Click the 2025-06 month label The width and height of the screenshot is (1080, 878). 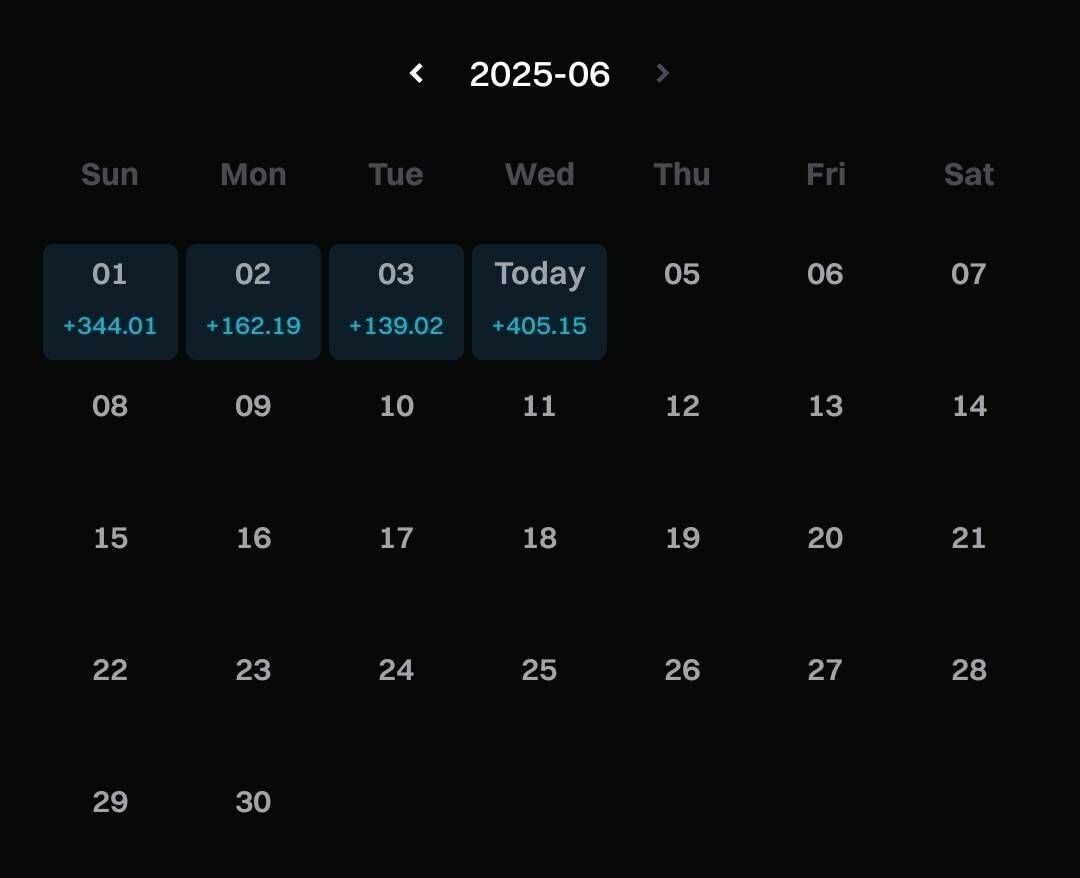pos(540,75)
